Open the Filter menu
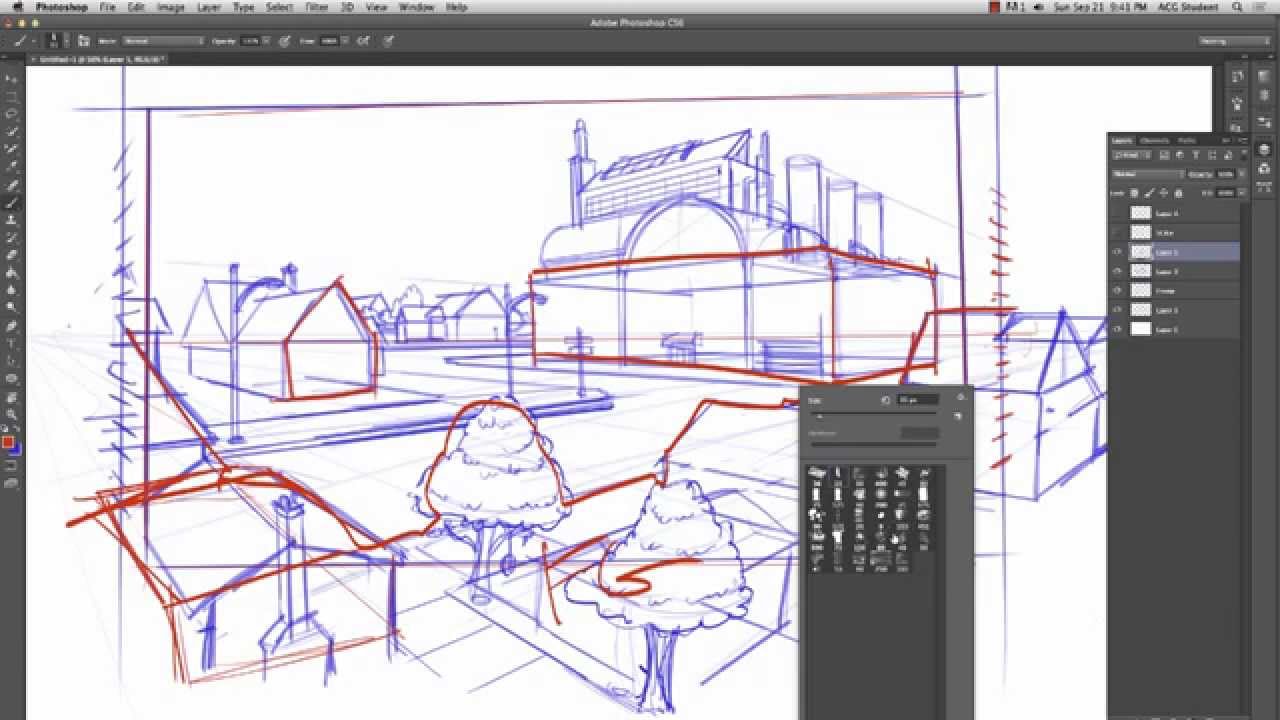Image resolution: width=1280 pixels, height=720 pixels. pyautogui.click(x=317, y=7)
